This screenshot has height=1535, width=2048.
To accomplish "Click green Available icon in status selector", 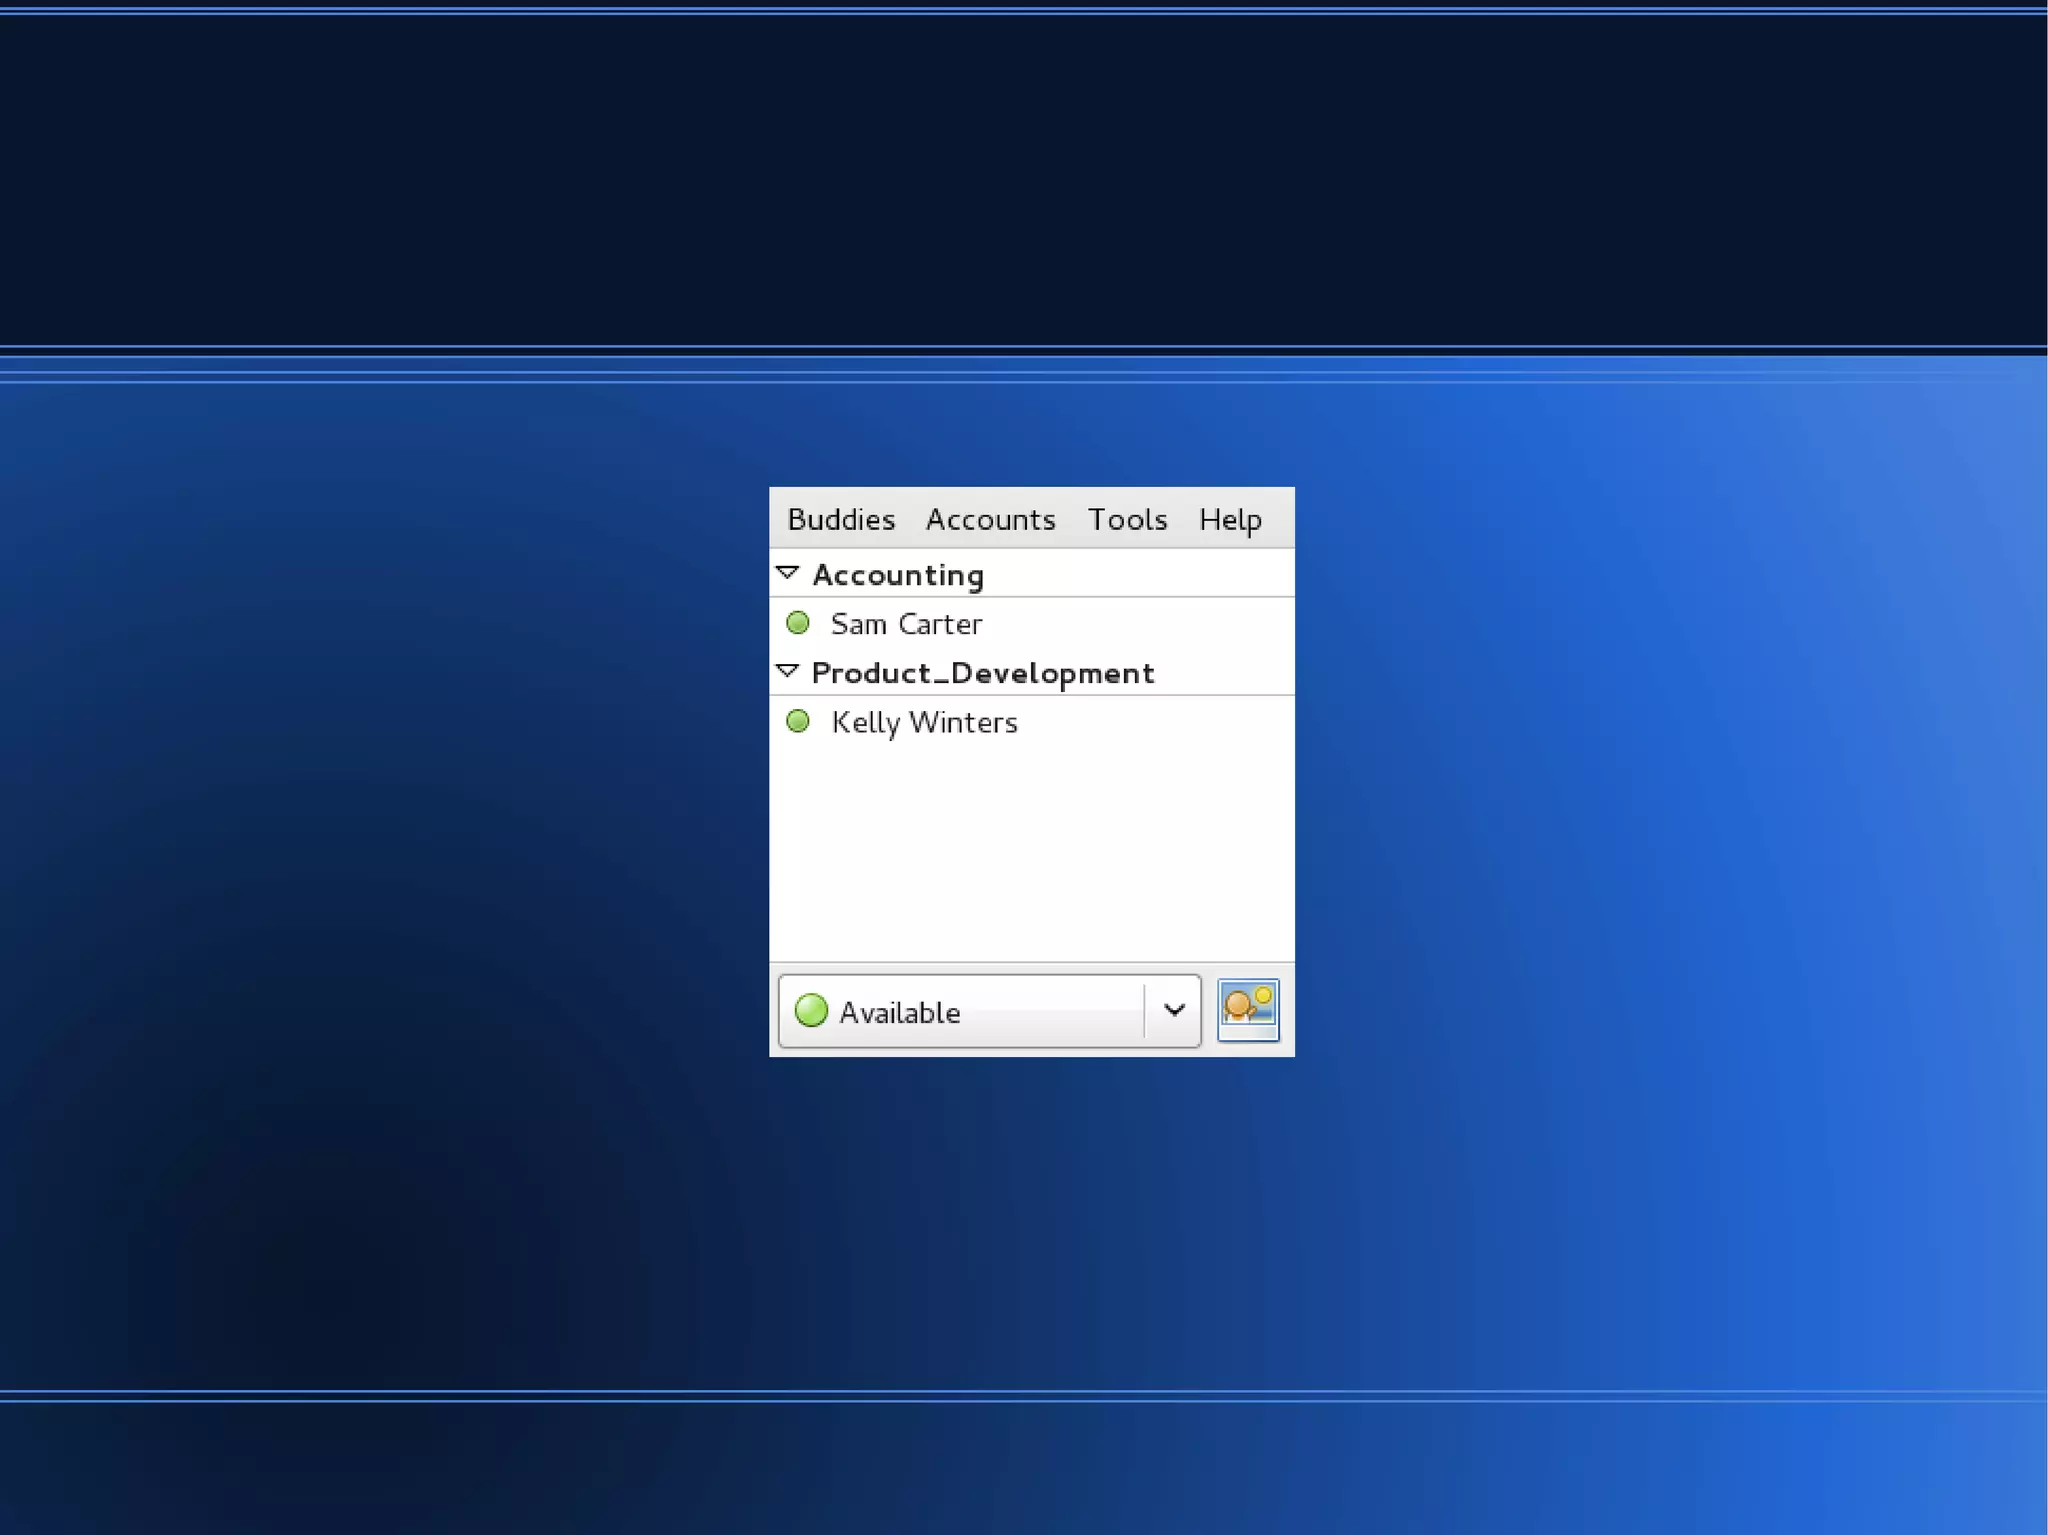I will pyautogui.click(x=811, y=1010).
